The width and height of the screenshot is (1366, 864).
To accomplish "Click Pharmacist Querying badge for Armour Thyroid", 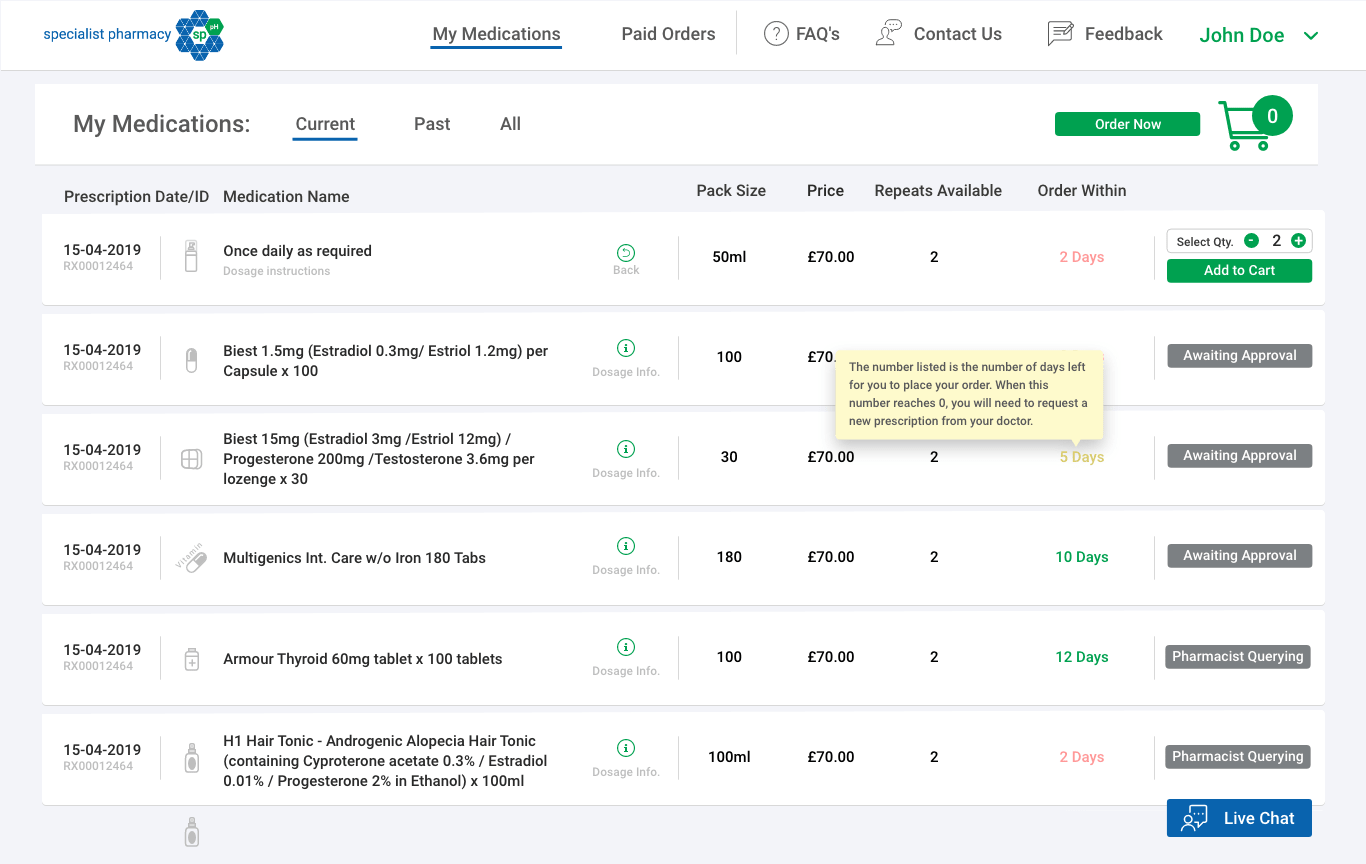I will pyautogui.click(x=1238, y=657).
